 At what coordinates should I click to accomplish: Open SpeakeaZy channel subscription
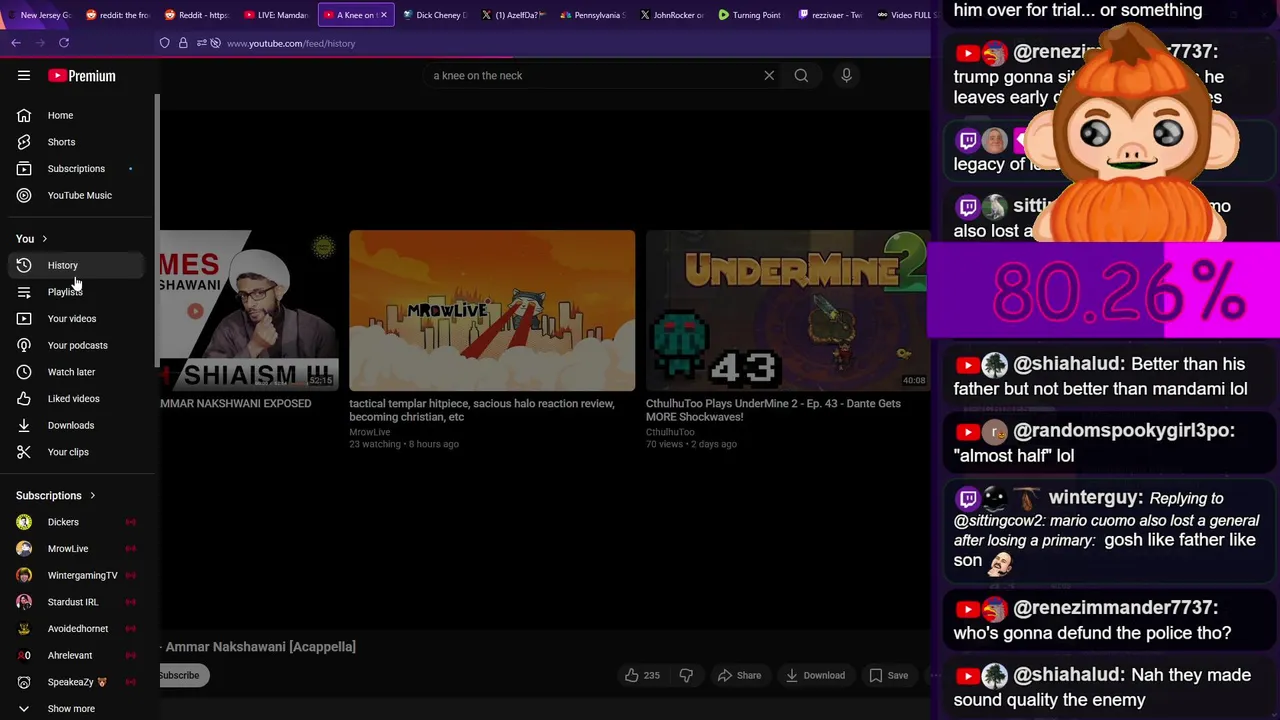pos(78,682)
